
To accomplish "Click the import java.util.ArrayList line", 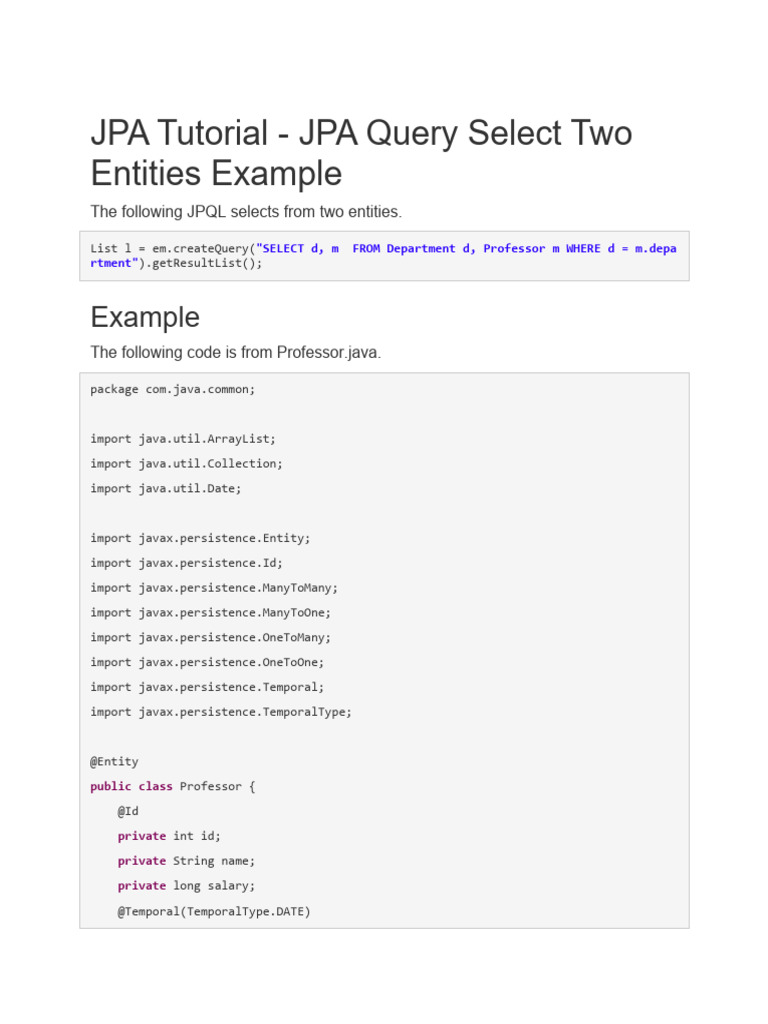I will (183, 438).
